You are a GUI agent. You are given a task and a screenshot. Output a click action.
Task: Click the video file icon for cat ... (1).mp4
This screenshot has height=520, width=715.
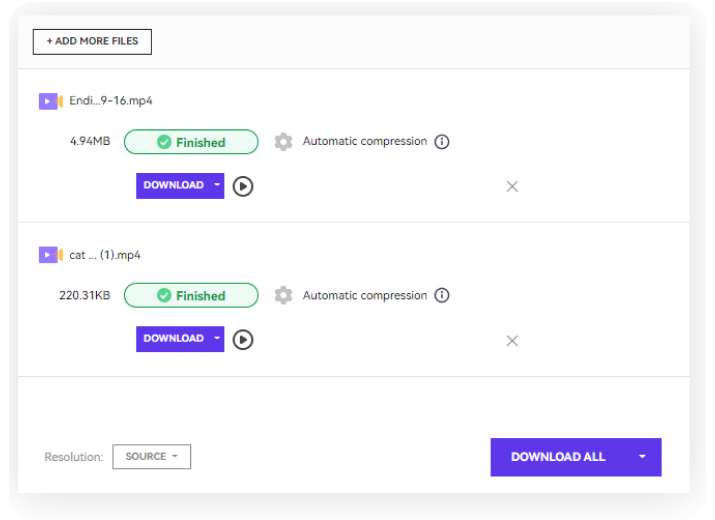[51, 255]
